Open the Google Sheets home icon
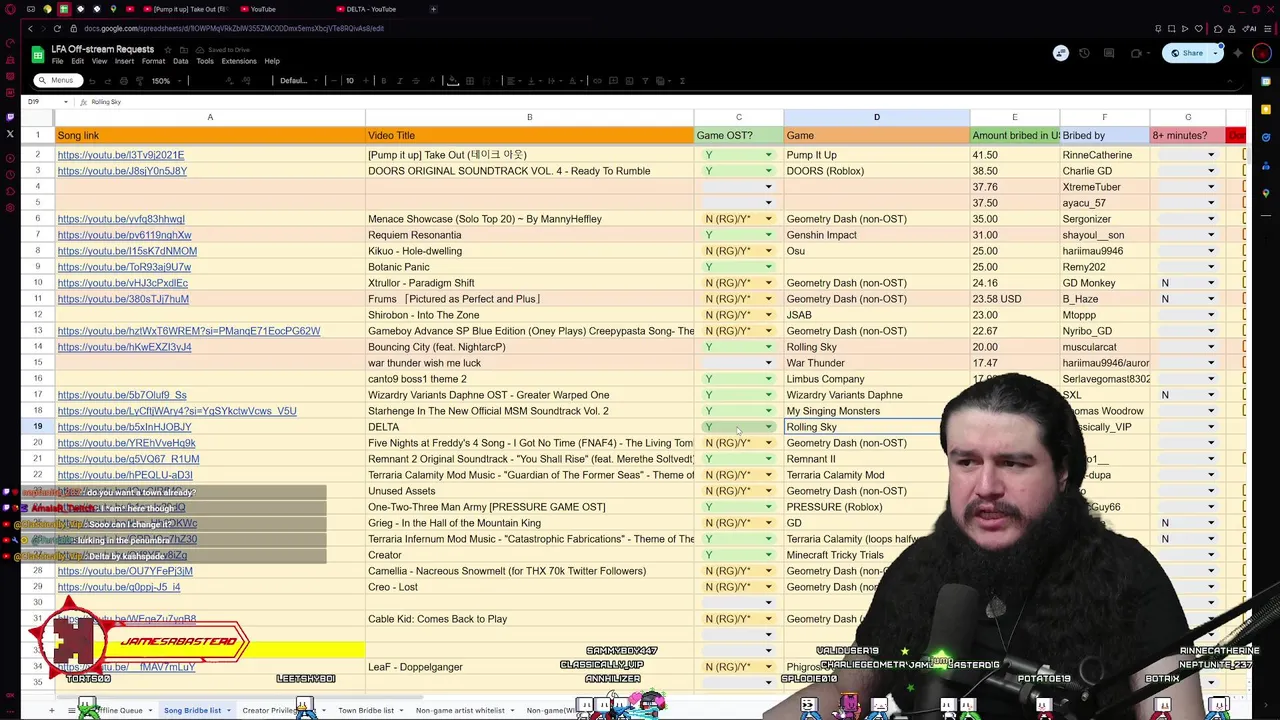The image size is (1280, 720). 37,54
